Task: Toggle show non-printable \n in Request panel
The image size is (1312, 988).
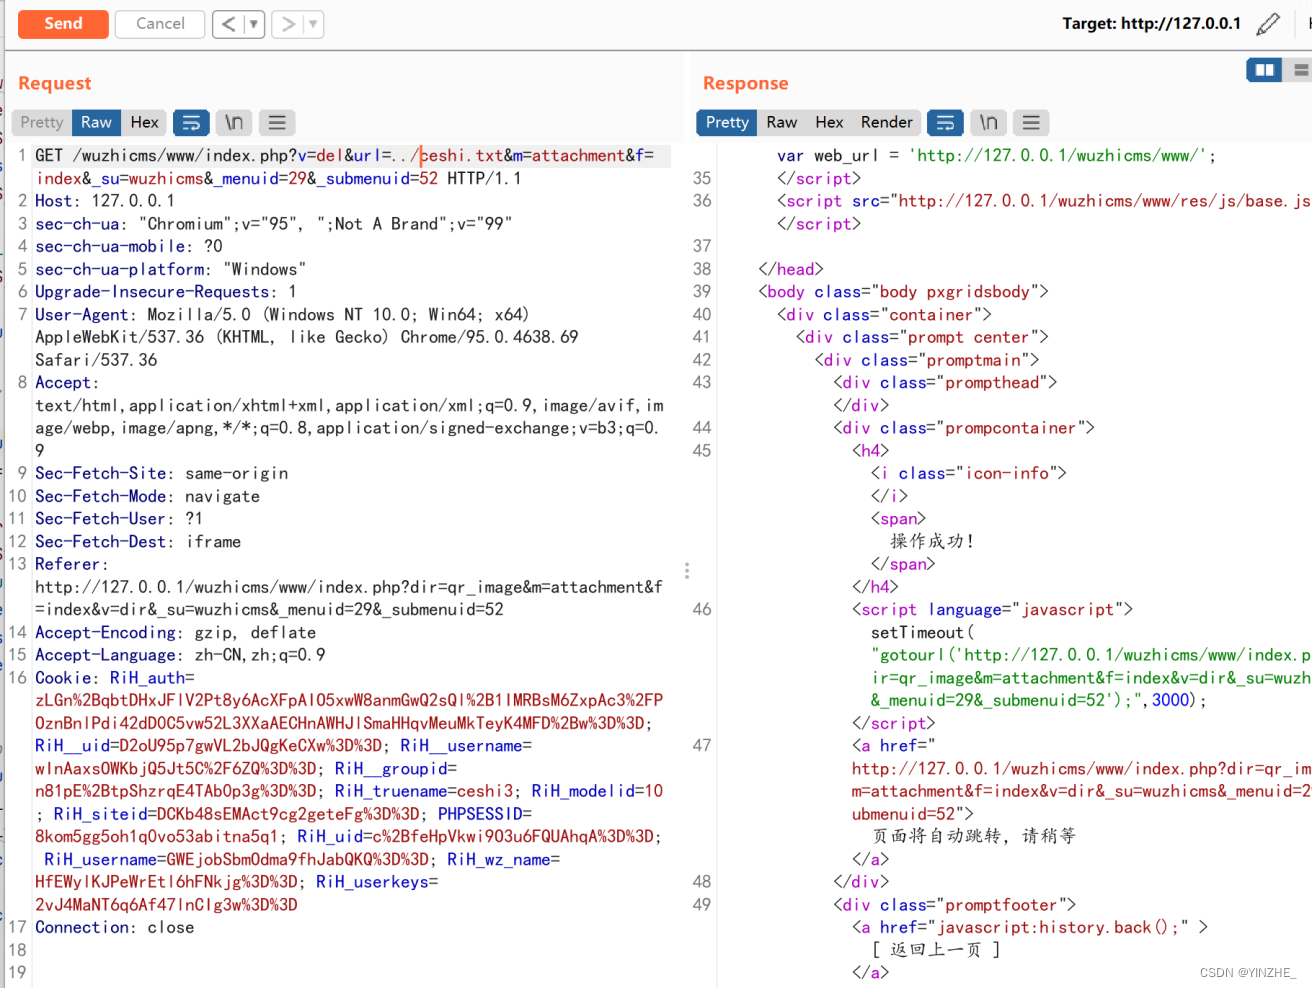Action: tap(234, 122)
